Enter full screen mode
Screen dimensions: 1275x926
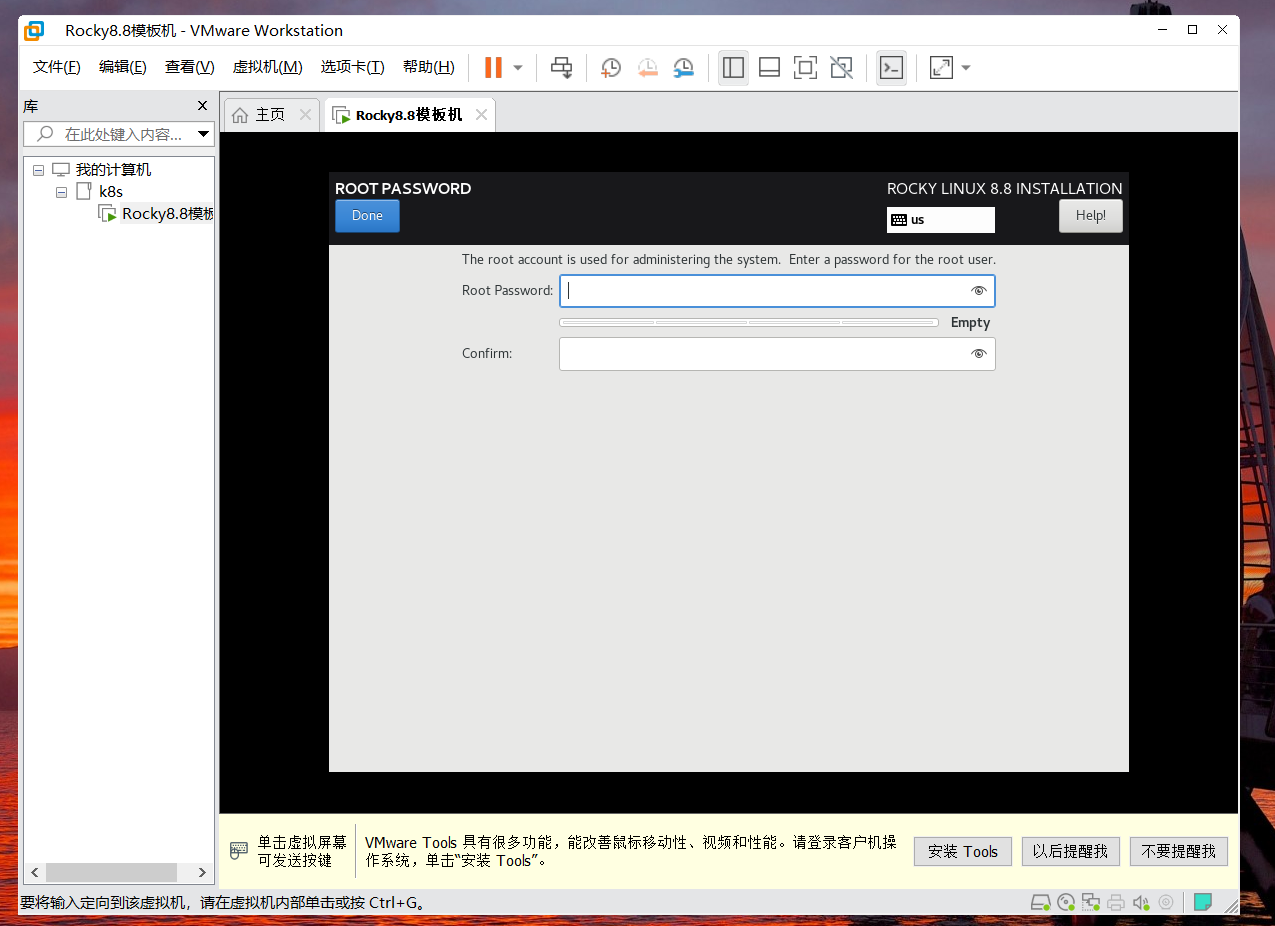pos(805,67)
